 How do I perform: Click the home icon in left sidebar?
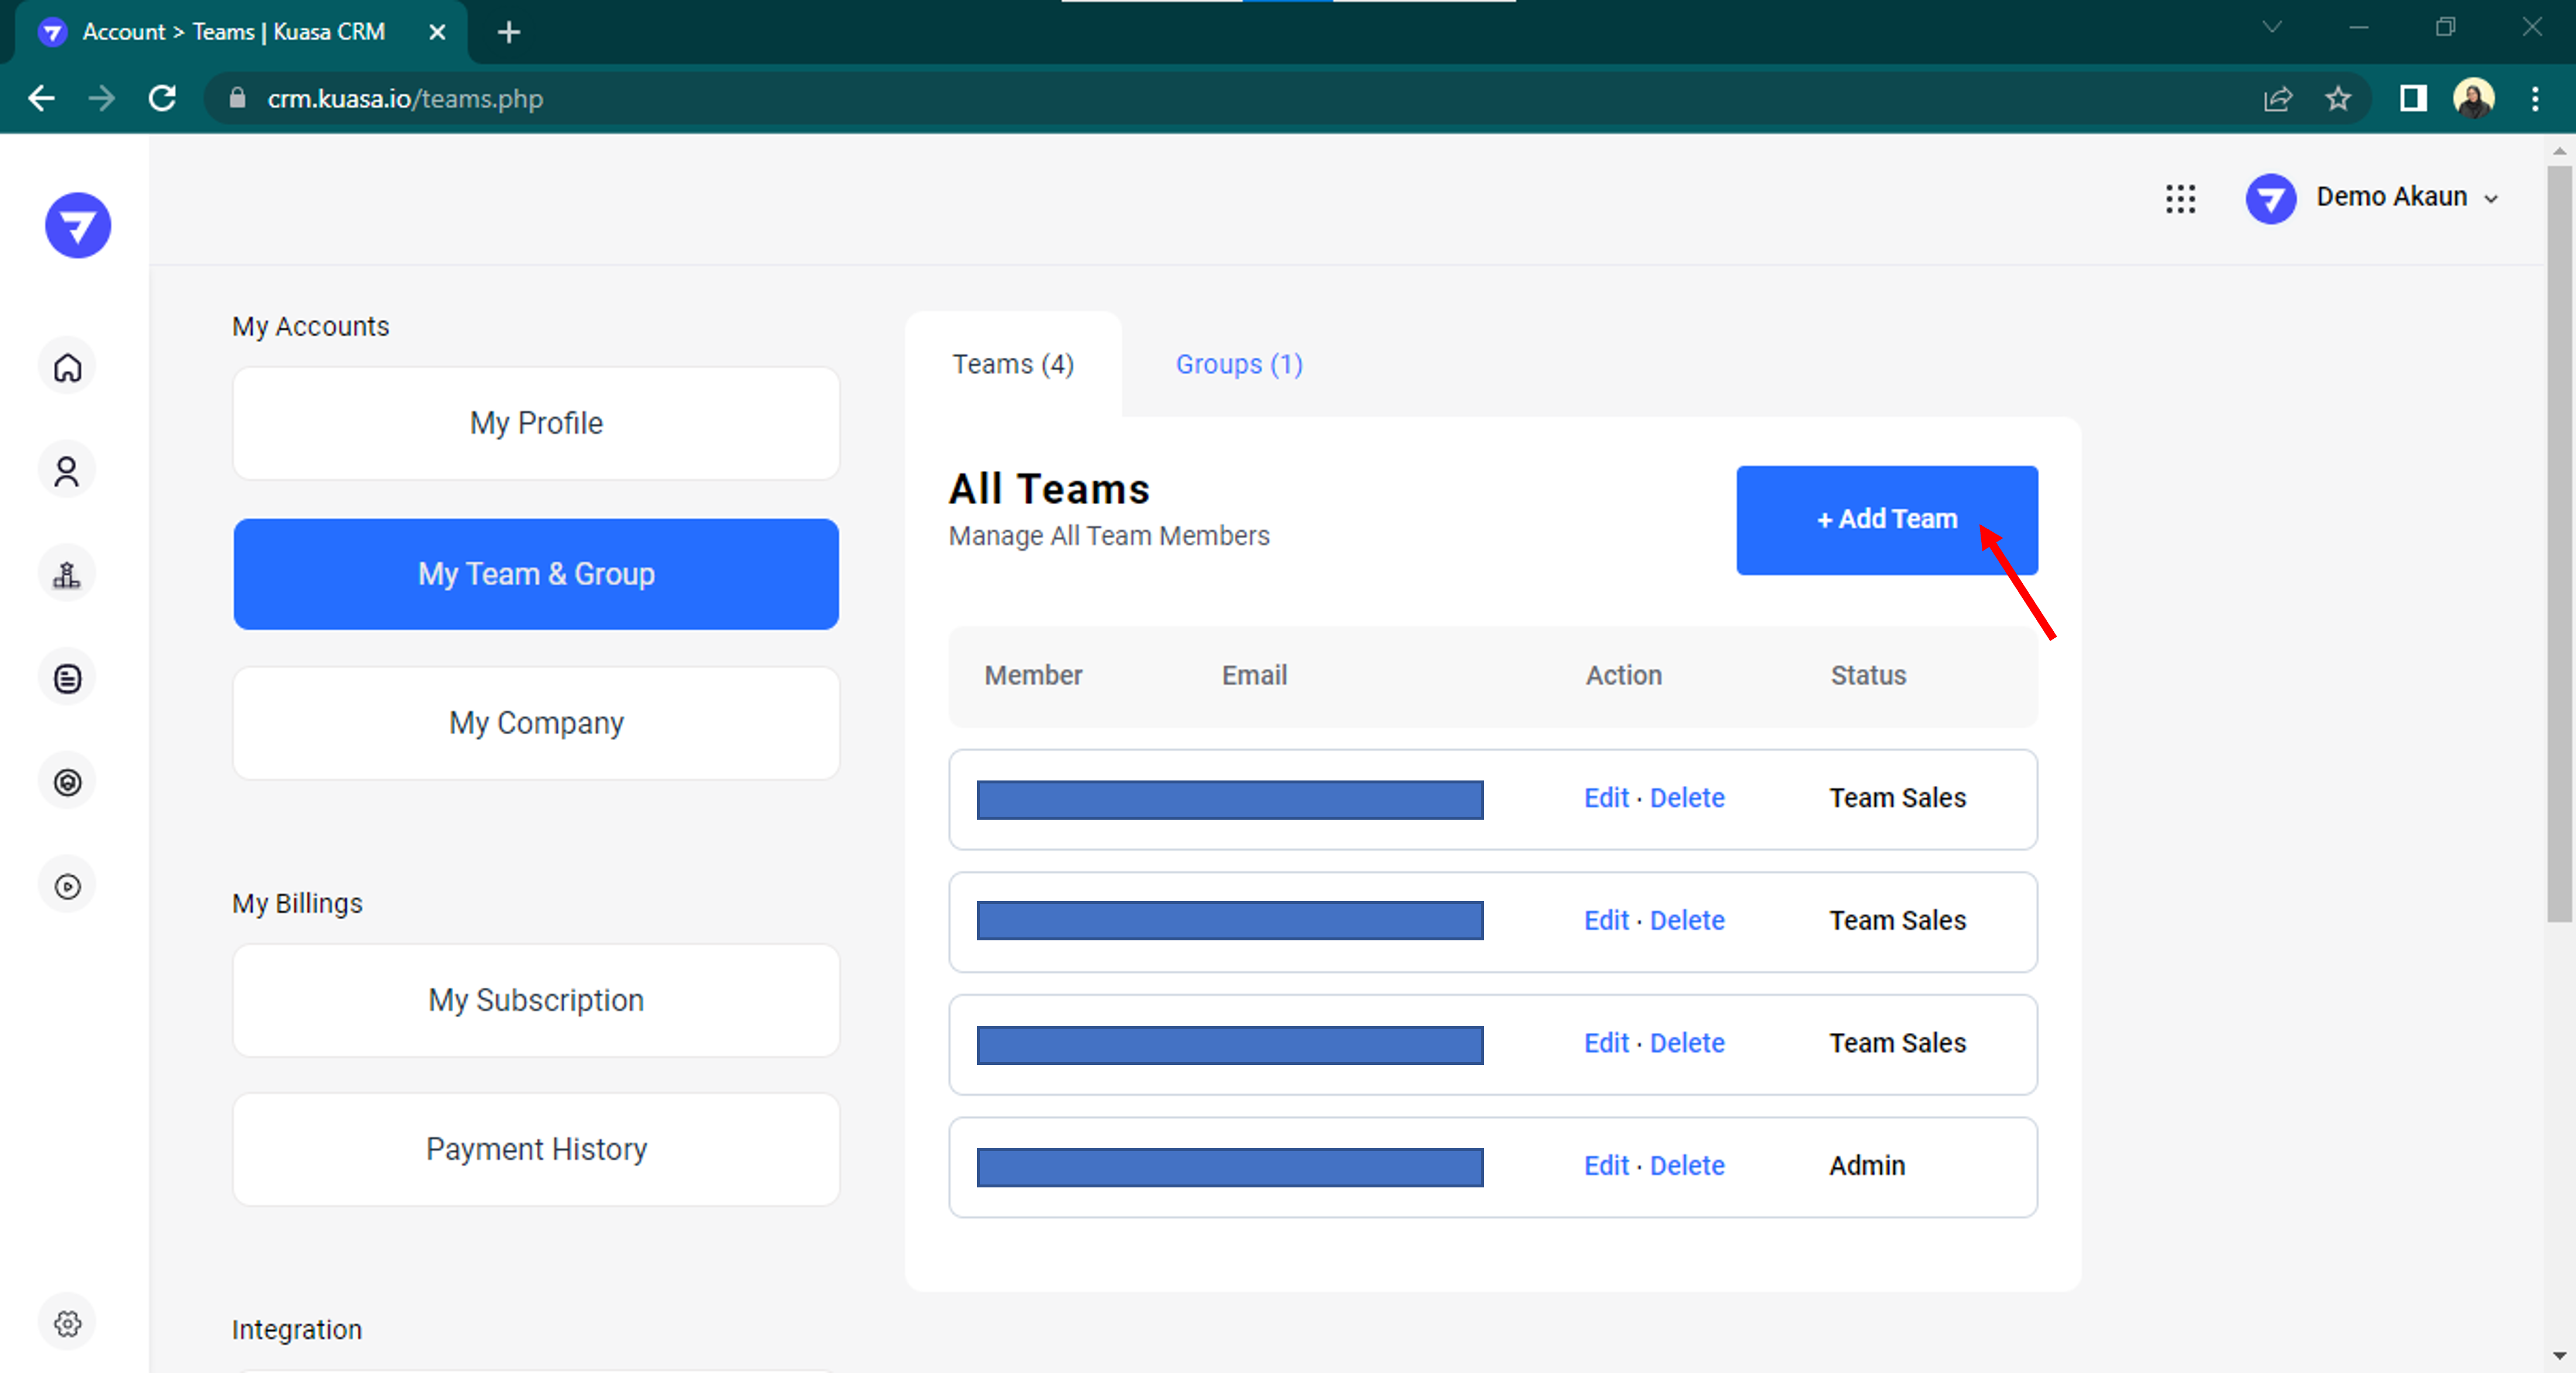click(67, 368)
